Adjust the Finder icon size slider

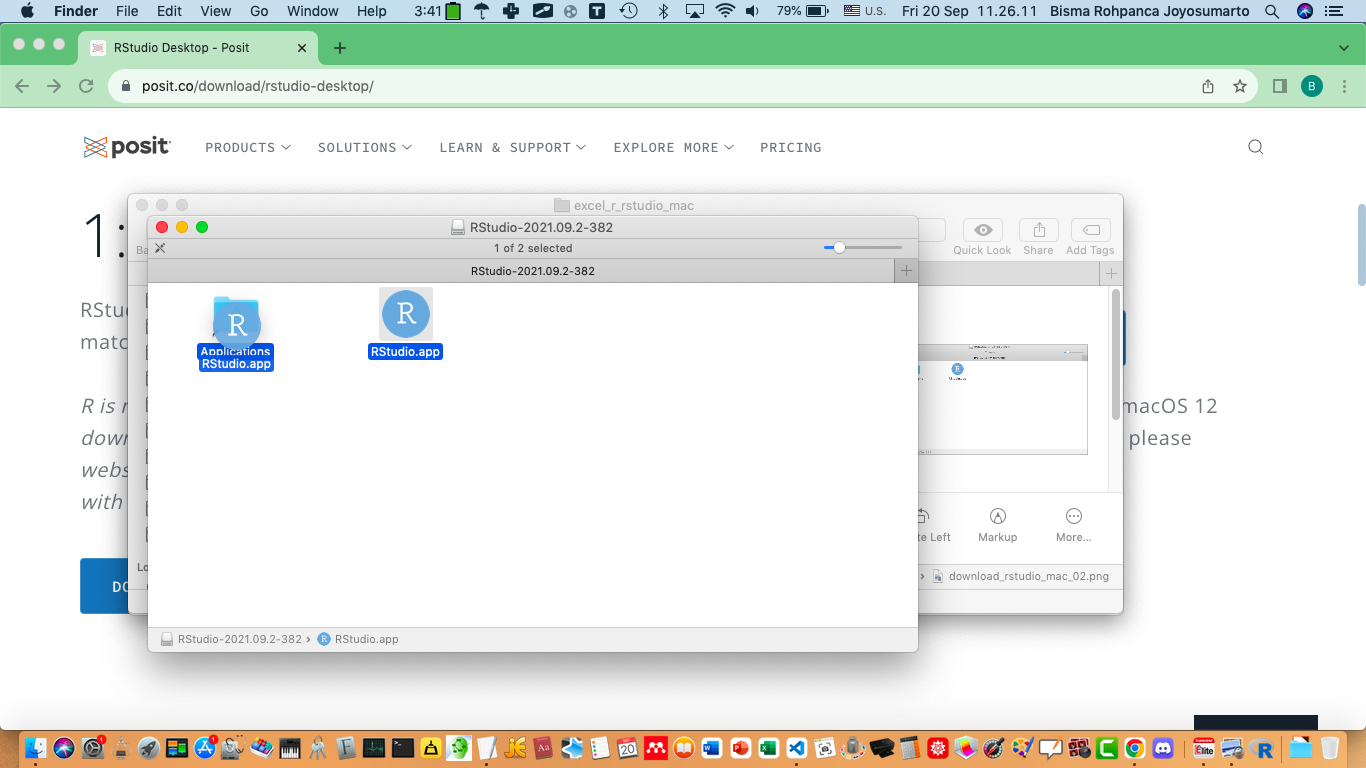863,248
